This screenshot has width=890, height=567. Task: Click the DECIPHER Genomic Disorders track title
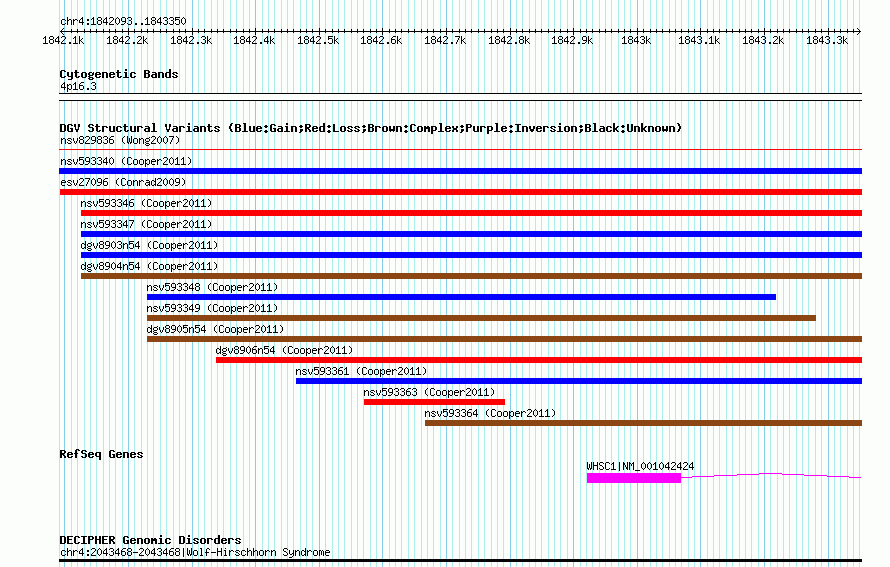click(150, 540)
